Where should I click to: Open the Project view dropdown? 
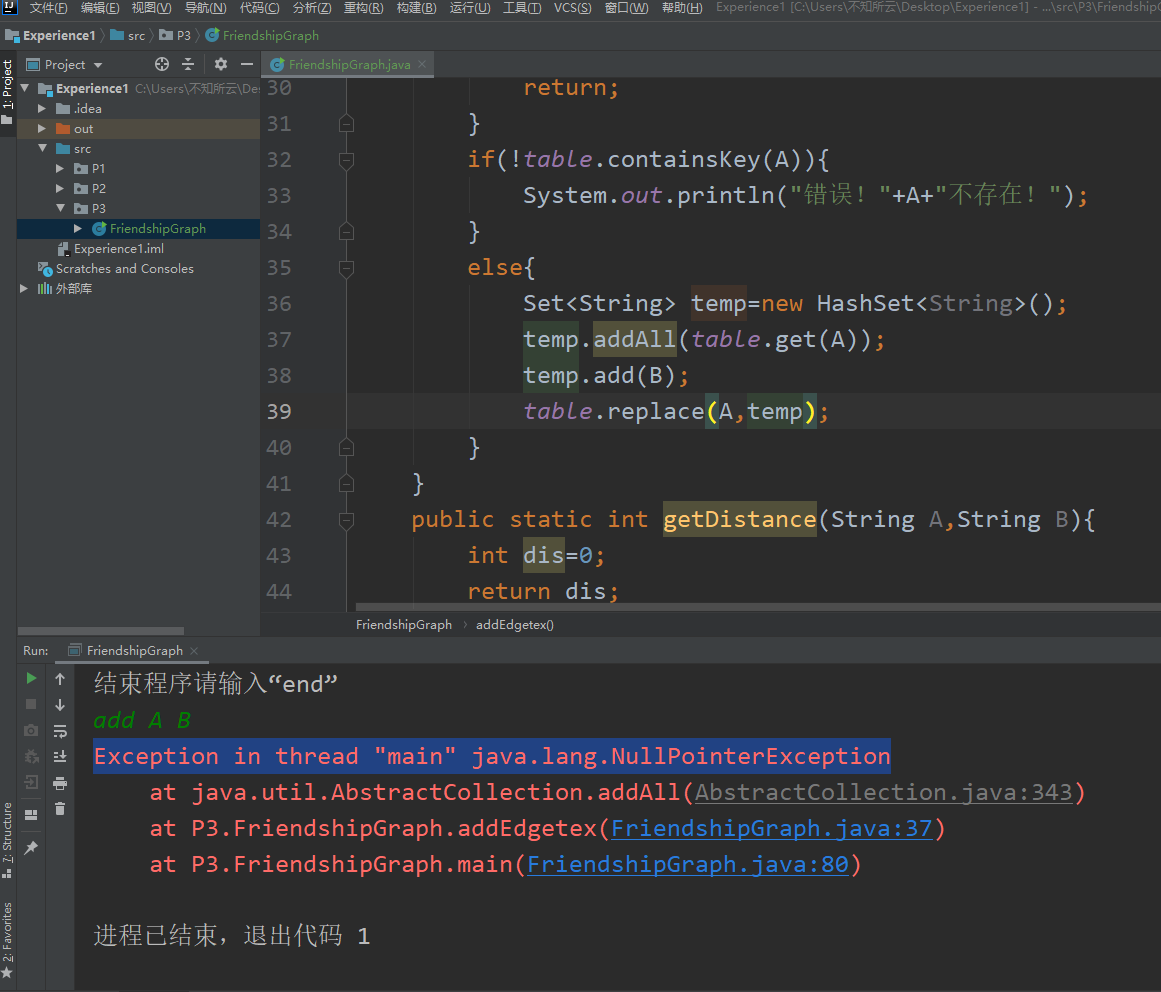coord(65,64)
